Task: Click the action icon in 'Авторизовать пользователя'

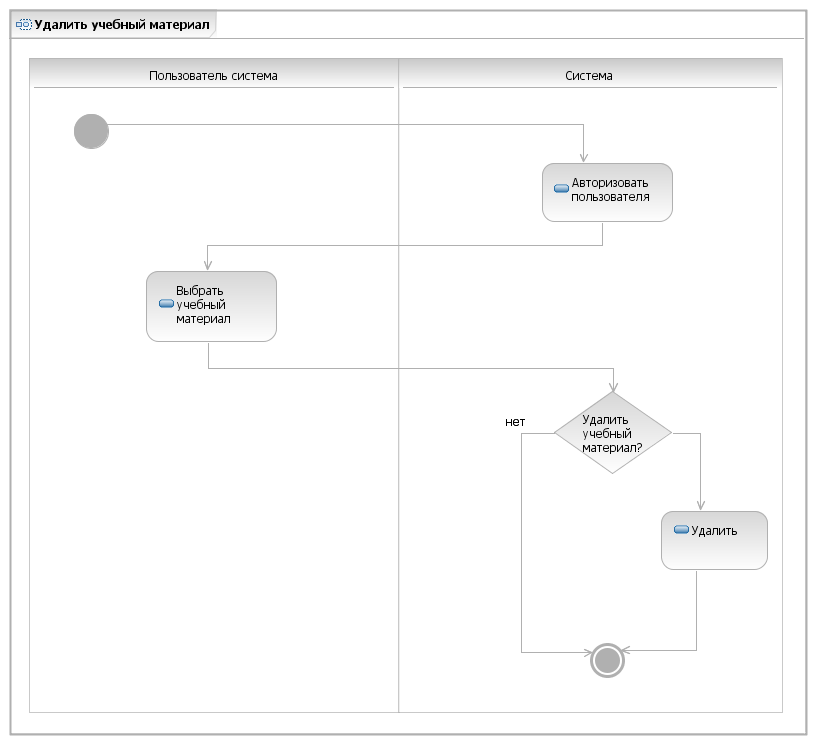Action: 561,188
